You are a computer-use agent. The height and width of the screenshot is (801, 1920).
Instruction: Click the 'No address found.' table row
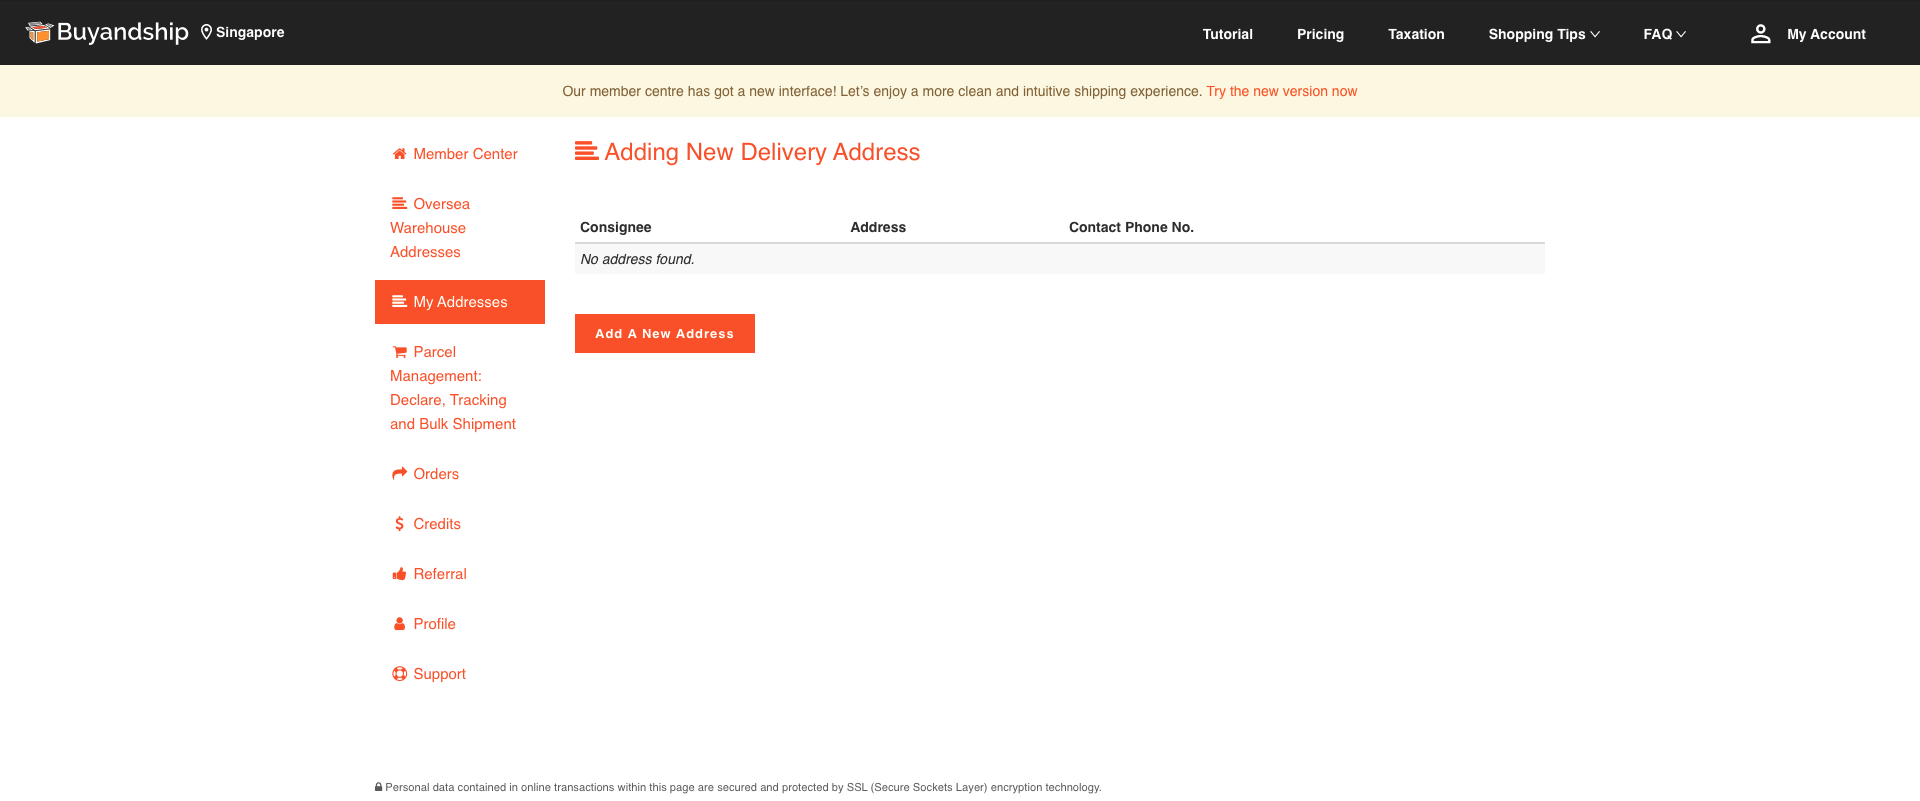[1060, 259]
